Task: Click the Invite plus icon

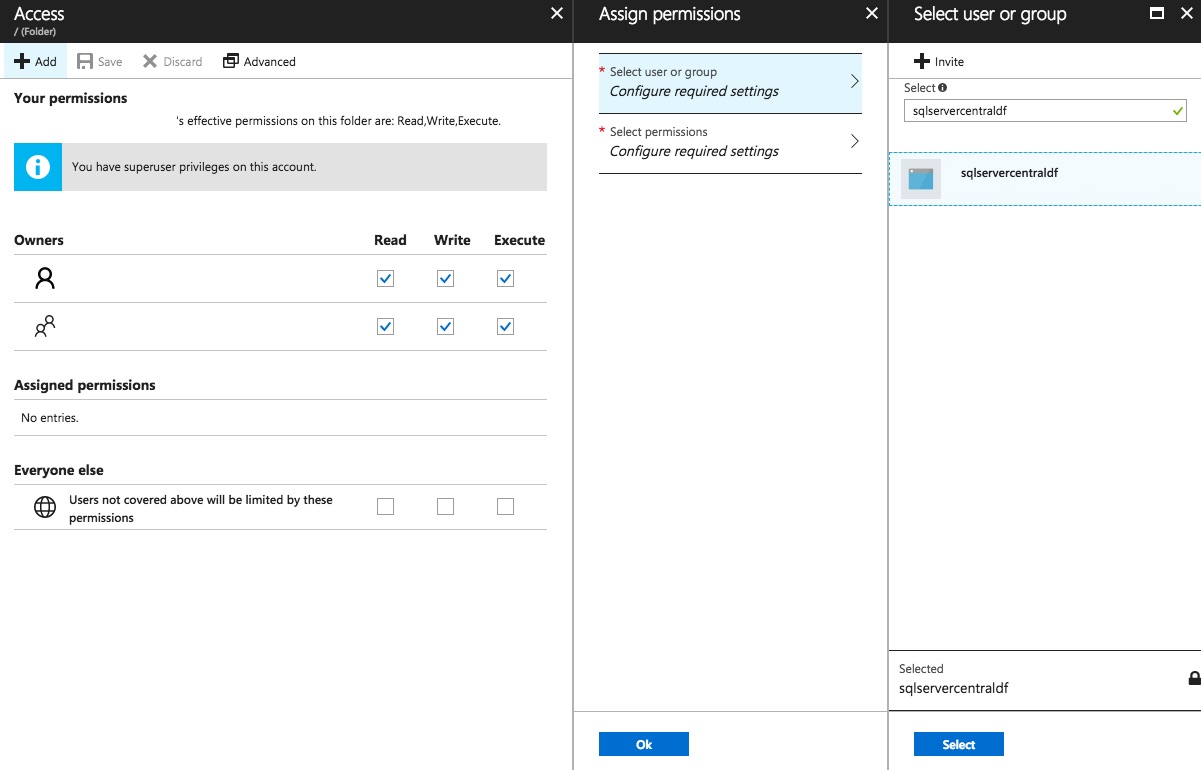Action: tap(922, 61)
